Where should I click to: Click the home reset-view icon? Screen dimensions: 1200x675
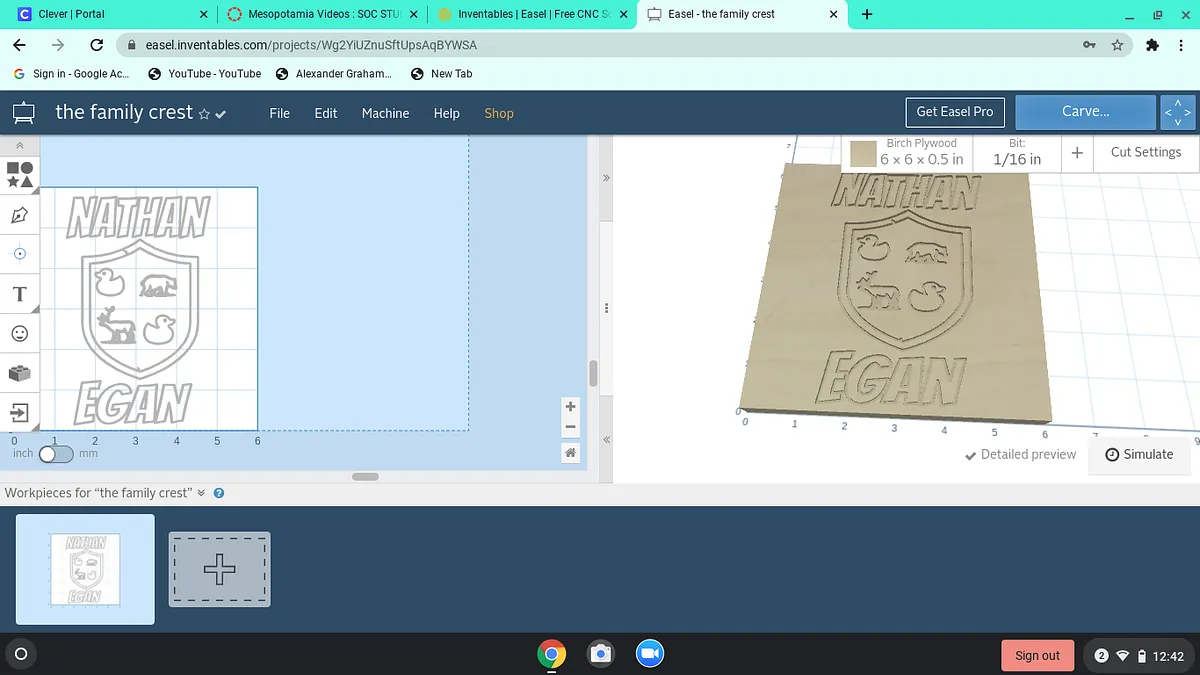point(570,453)
